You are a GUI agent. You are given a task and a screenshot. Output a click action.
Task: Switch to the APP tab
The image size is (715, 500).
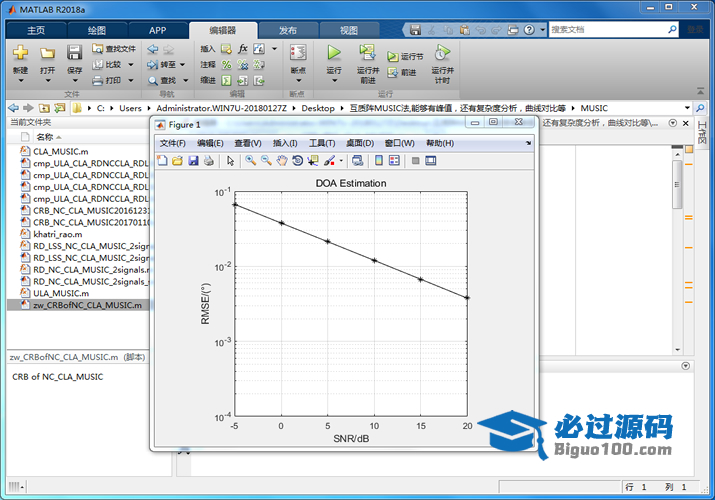point(157,31)
